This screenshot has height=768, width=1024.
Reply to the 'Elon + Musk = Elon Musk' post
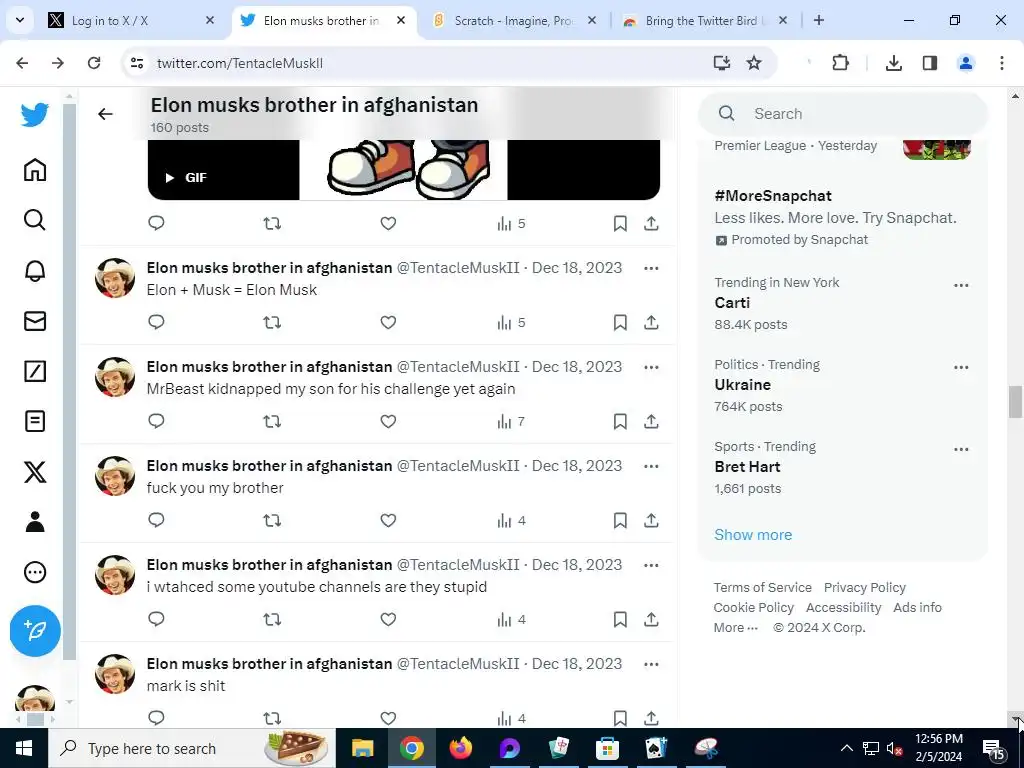[x=156, y=322]
